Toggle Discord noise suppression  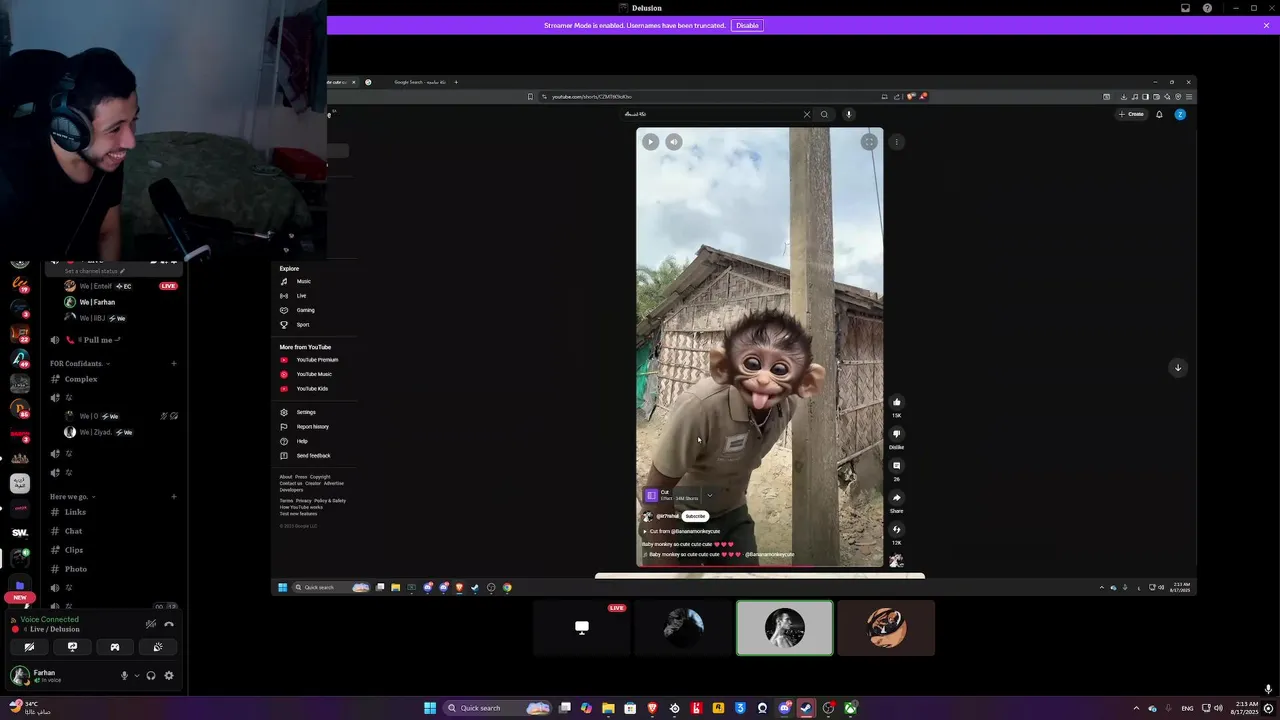point(151,624)
